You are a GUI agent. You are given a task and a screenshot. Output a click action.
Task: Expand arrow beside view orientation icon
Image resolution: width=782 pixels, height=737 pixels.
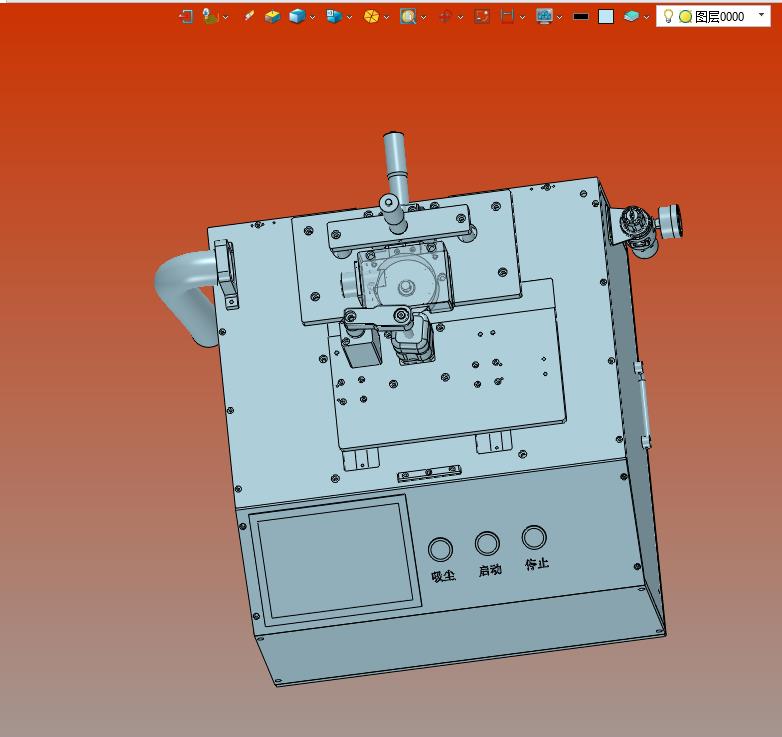click(349, 17)
